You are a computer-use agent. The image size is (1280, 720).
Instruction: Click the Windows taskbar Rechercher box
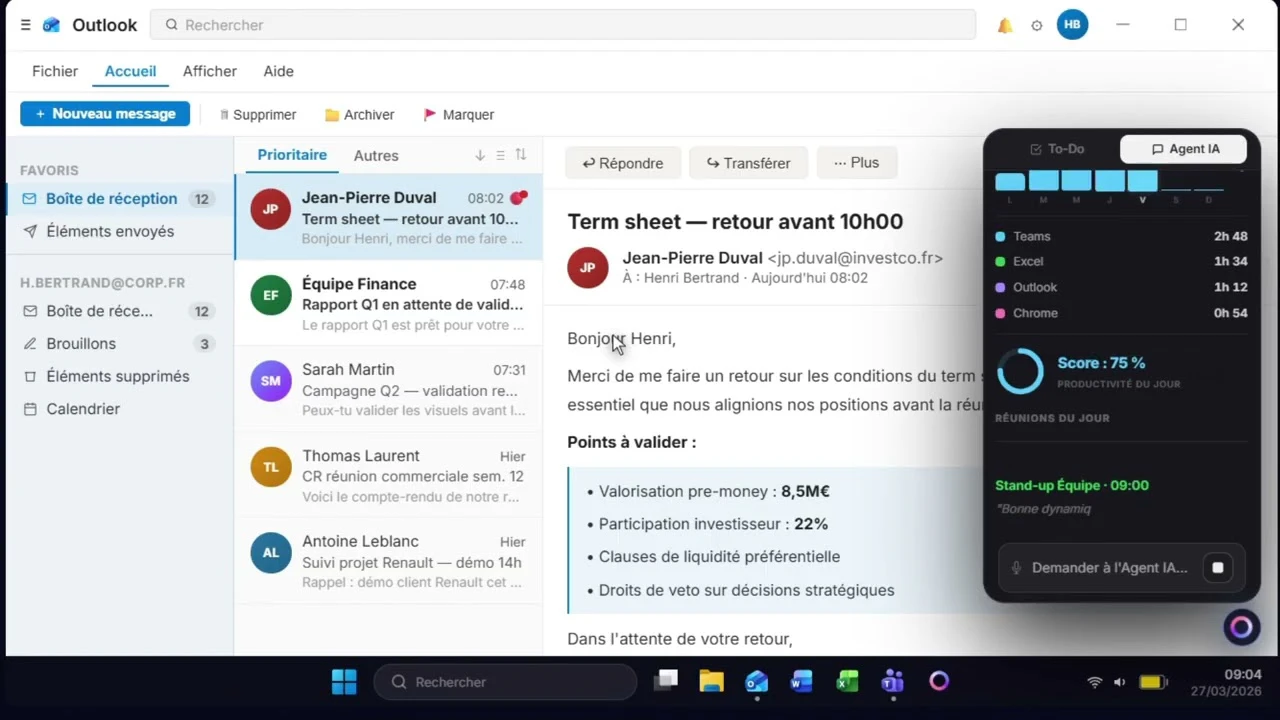(505, 682)
